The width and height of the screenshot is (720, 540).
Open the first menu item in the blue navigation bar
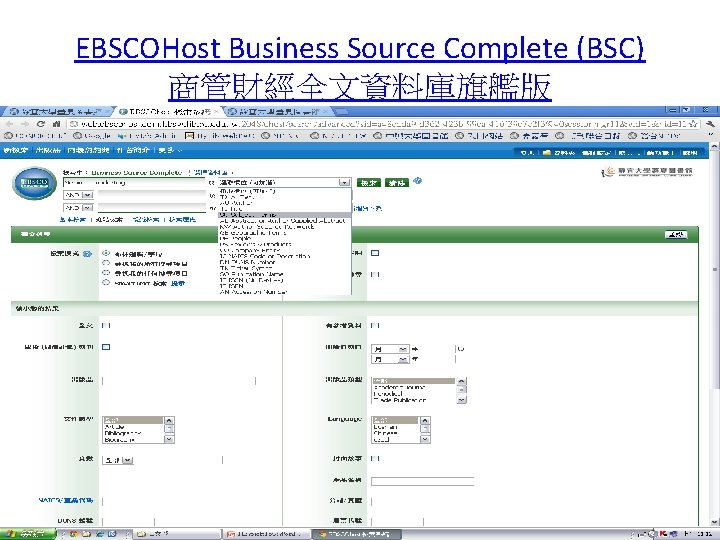15,150
